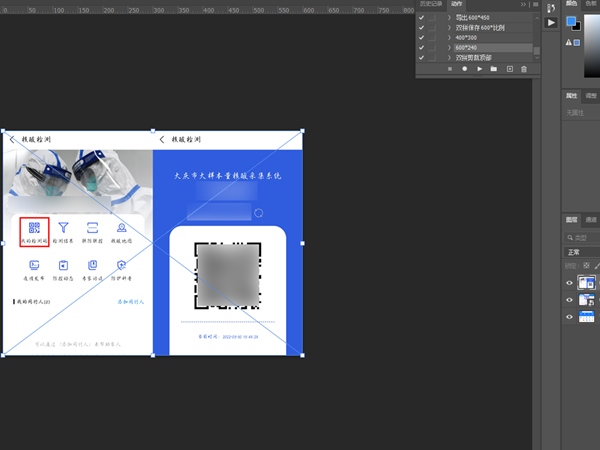Select the 600*240 action row
The height and width of the screenshot is (450, 600).
click(x=493, y=47)
